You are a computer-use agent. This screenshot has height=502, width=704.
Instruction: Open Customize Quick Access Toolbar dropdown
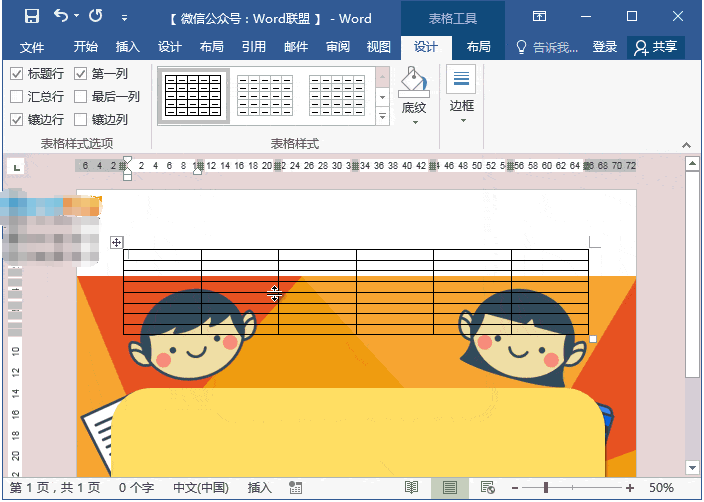coord(124,18)
